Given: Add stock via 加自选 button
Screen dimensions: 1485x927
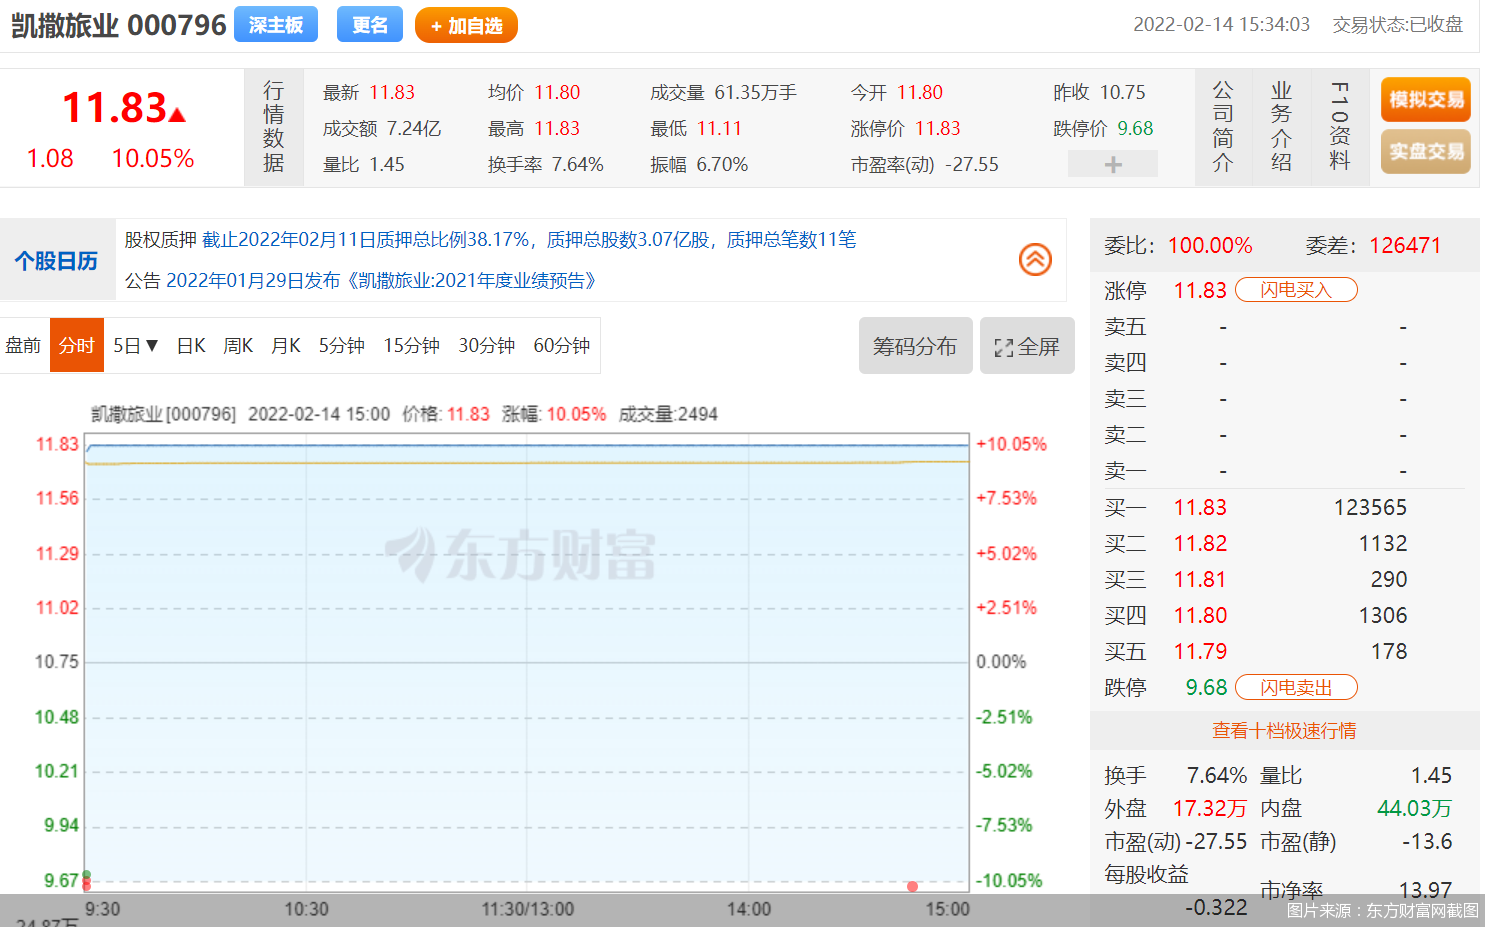Looking at the screenshot, I should pyautogui.click(x=466, y=25).
